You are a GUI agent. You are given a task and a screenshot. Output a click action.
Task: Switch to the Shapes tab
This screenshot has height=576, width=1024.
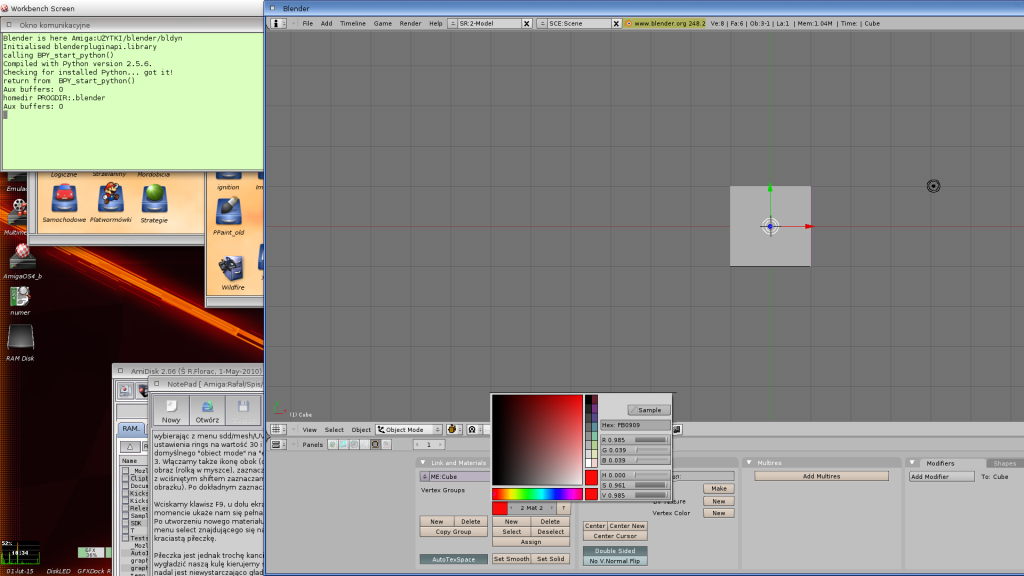pos(1004,463)
